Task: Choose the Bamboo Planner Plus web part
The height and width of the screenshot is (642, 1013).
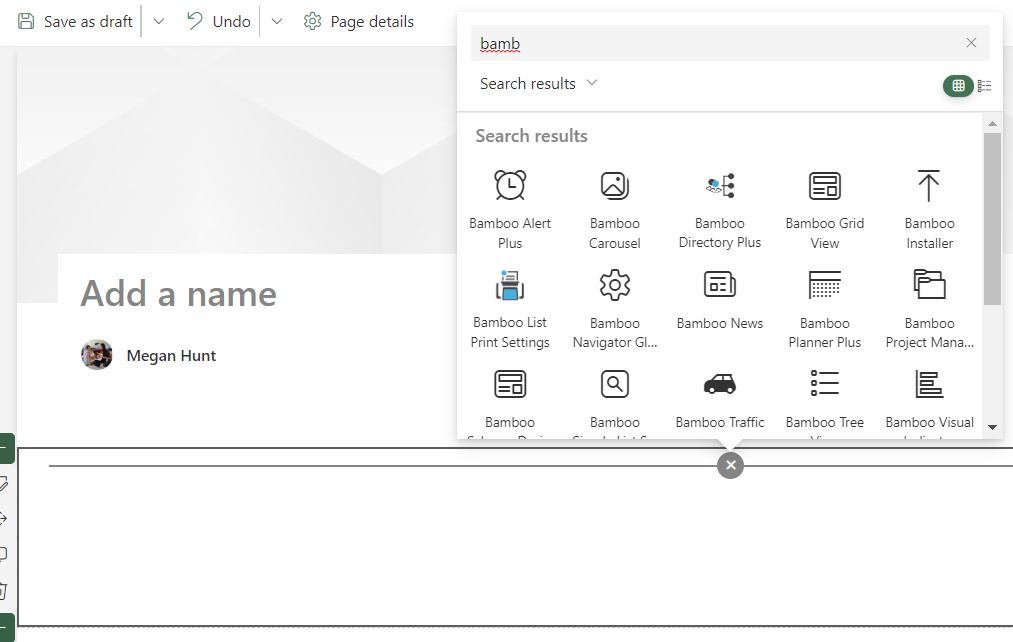Action: pos(824,309)
